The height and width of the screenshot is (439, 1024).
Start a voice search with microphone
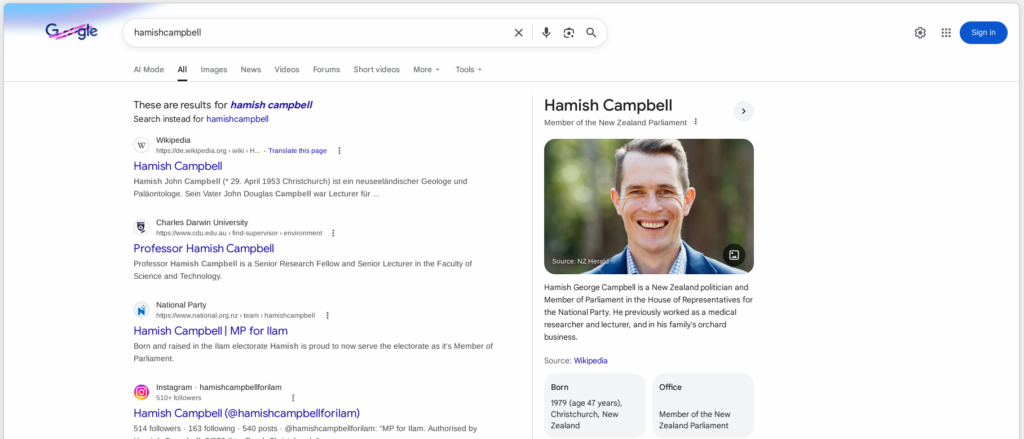546,33
